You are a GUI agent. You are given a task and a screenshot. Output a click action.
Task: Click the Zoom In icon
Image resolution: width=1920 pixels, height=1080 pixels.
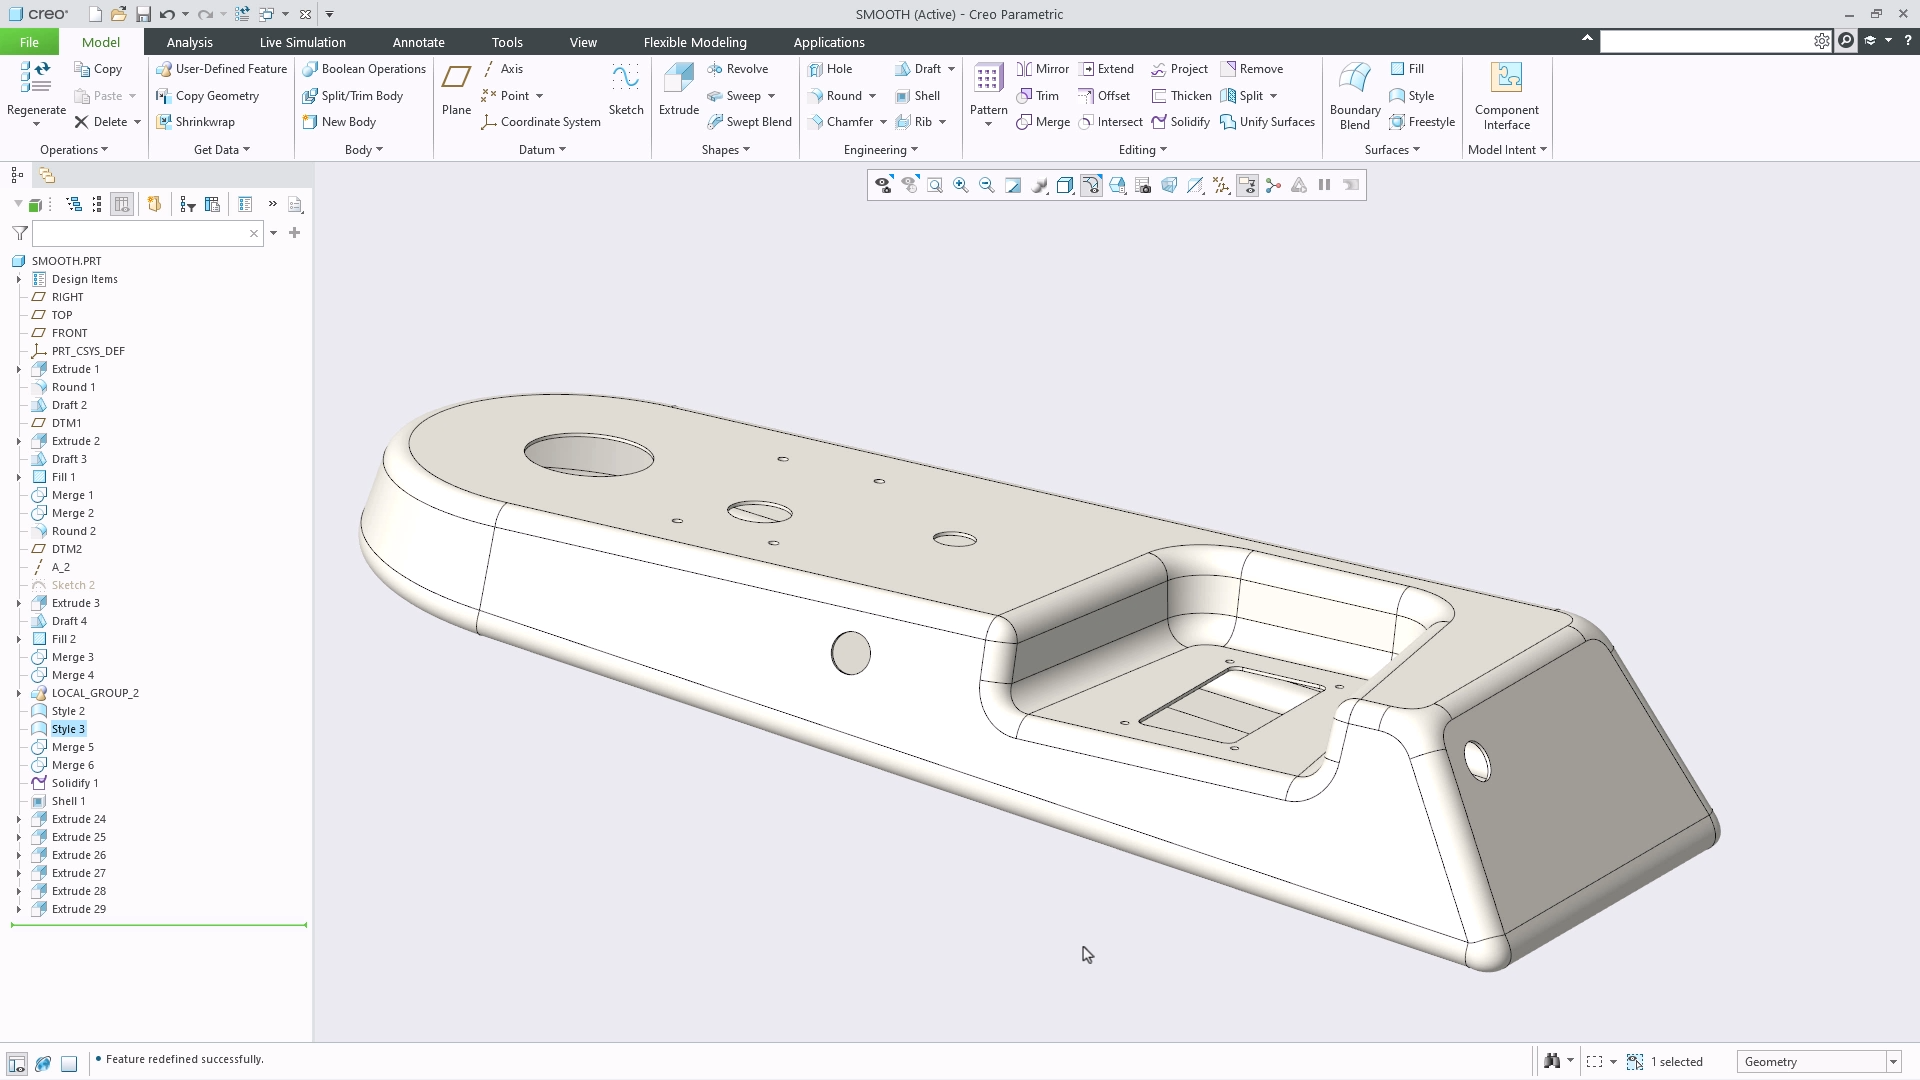961,185
